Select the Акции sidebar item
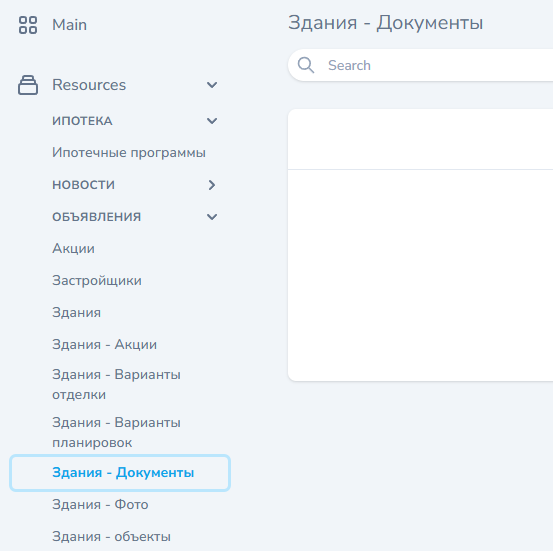This screenshot has height=551, width=553. tap(73, 249)
